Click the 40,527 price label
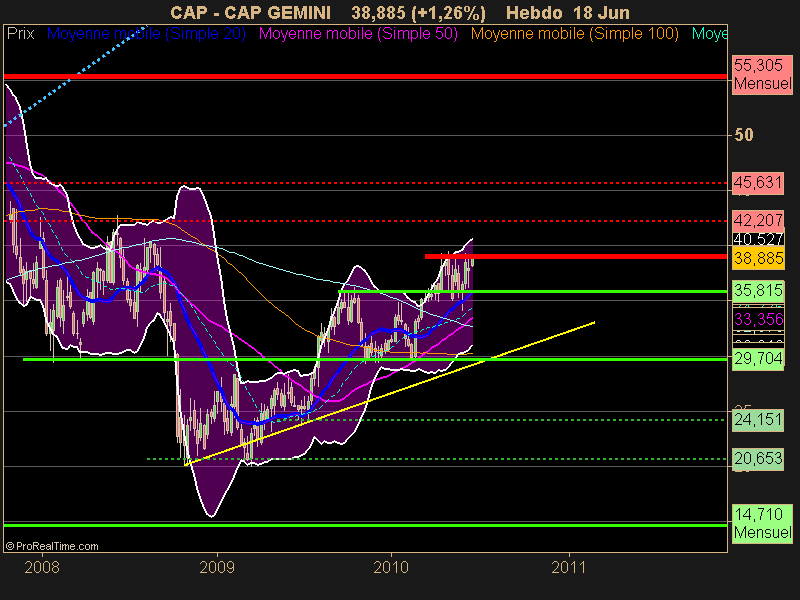Image resolution: width=800 pixels, height=600 pixels. tap(758, 239)
